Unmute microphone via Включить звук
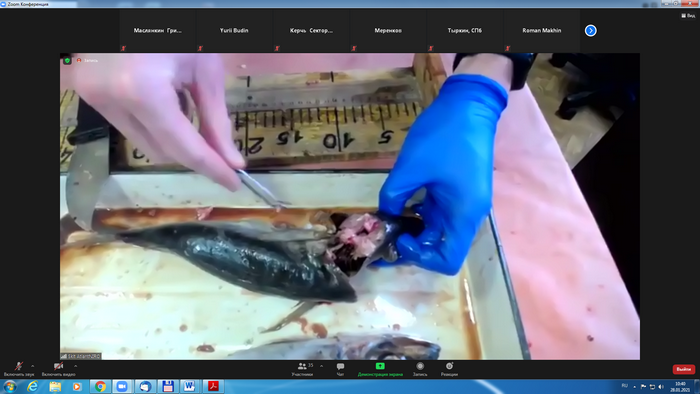The height and width of the screenshot is (394, 700). coord(18,369)
